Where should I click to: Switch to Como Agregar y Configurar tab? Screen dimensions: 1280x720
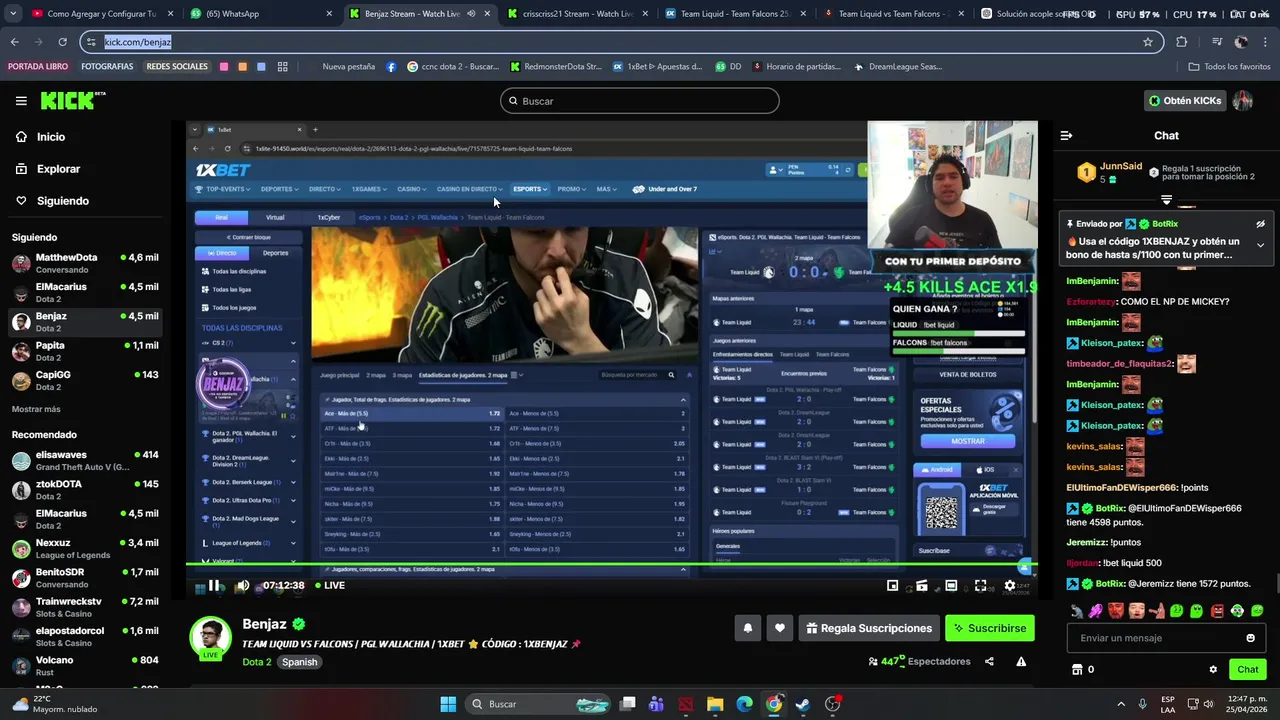coord(100,14)
